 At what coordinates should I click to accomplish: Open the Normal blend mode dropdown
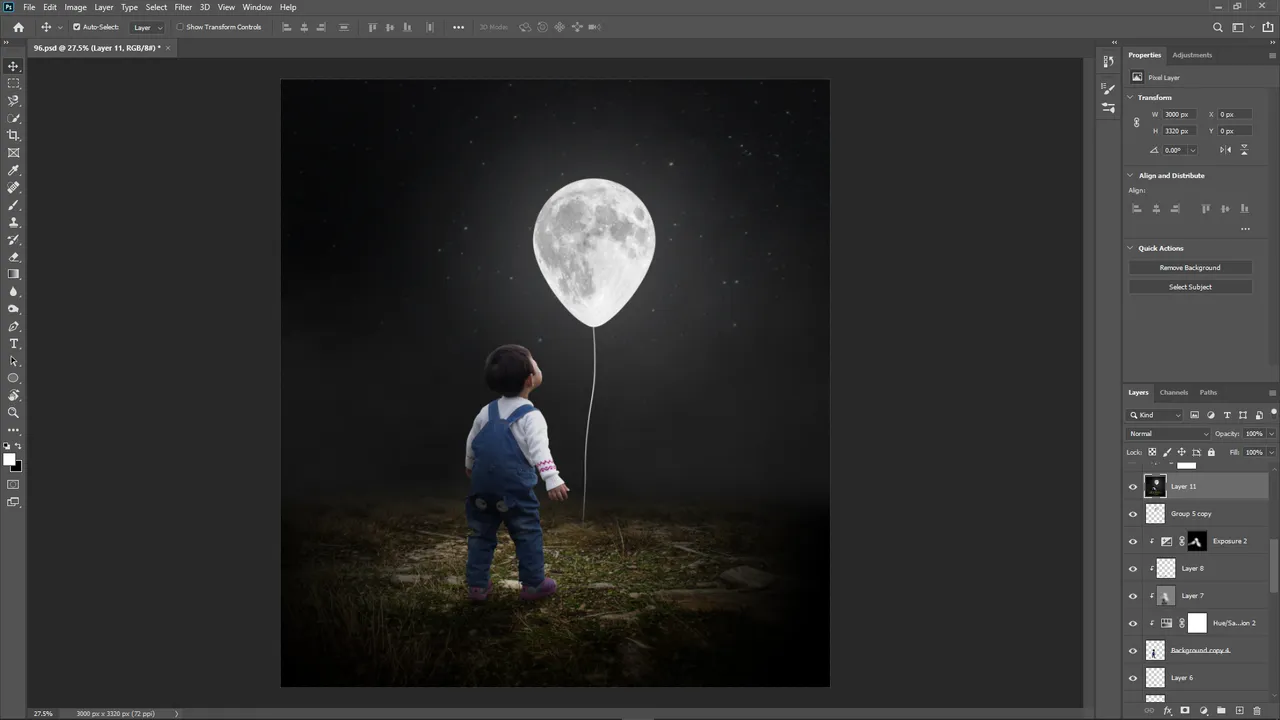click(x=1168, y=434)
